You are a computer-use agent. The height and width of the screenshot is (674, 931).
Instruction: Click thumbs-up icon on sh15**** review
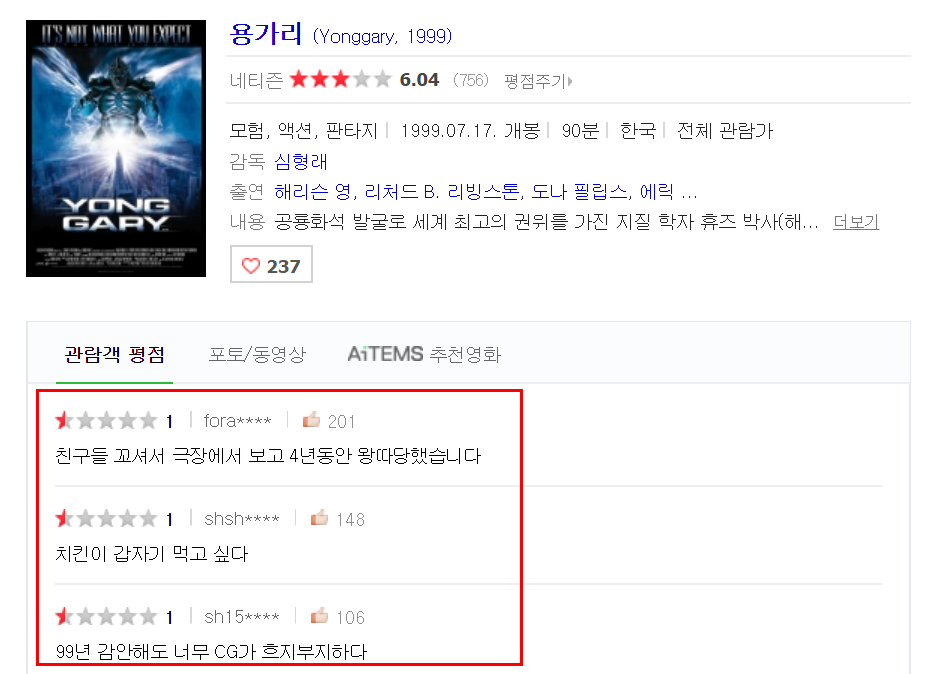[x=319, y=616]
